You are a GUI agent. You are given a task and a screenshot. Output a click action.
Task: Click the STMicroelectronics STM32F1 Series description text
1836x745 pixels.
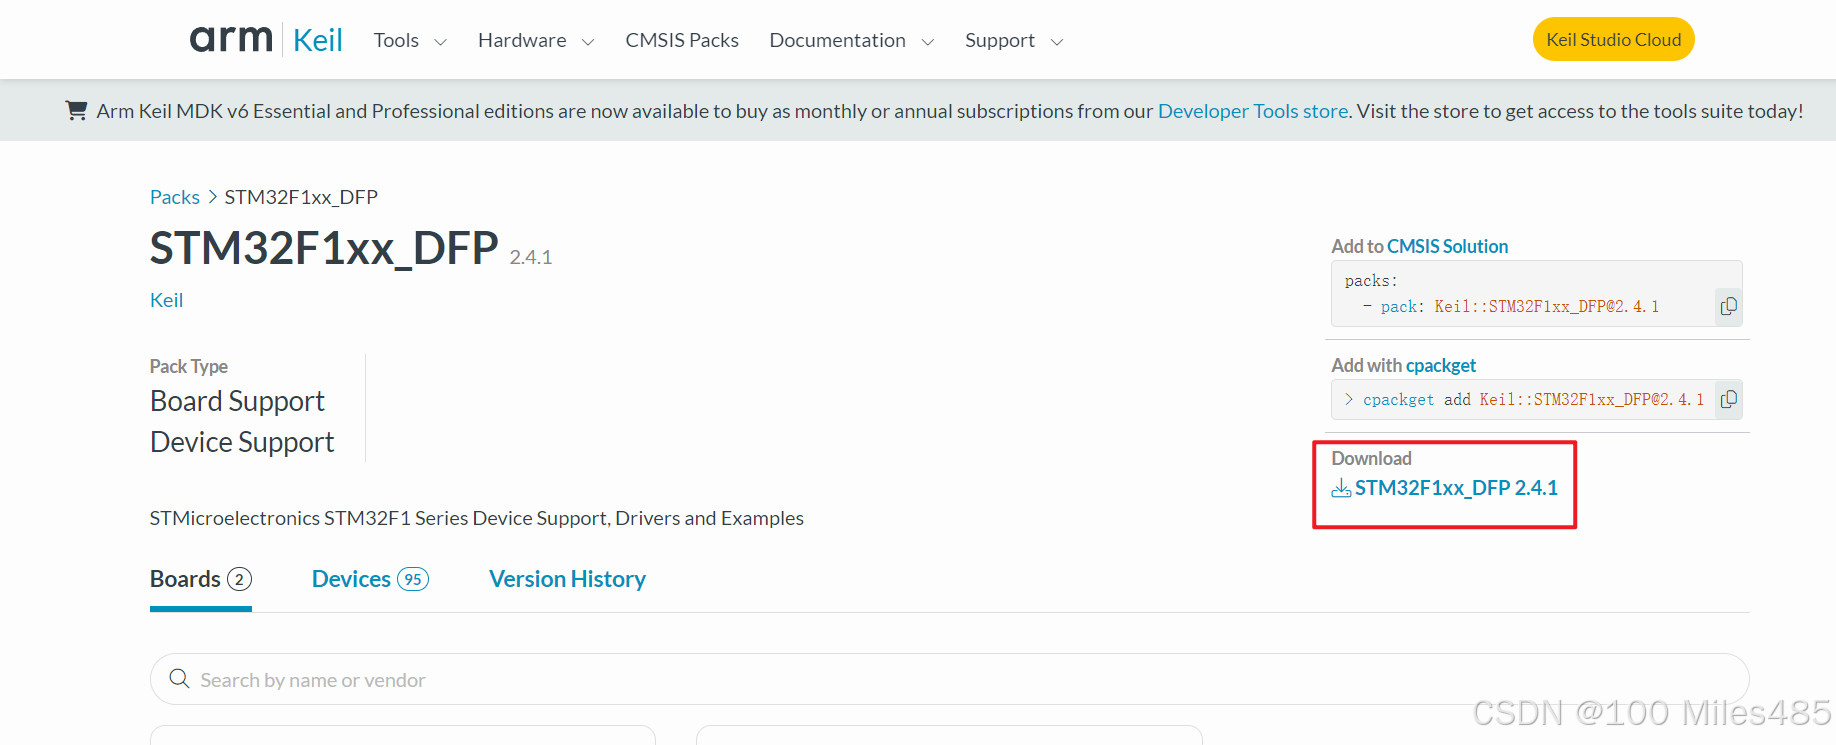(477, 518)
